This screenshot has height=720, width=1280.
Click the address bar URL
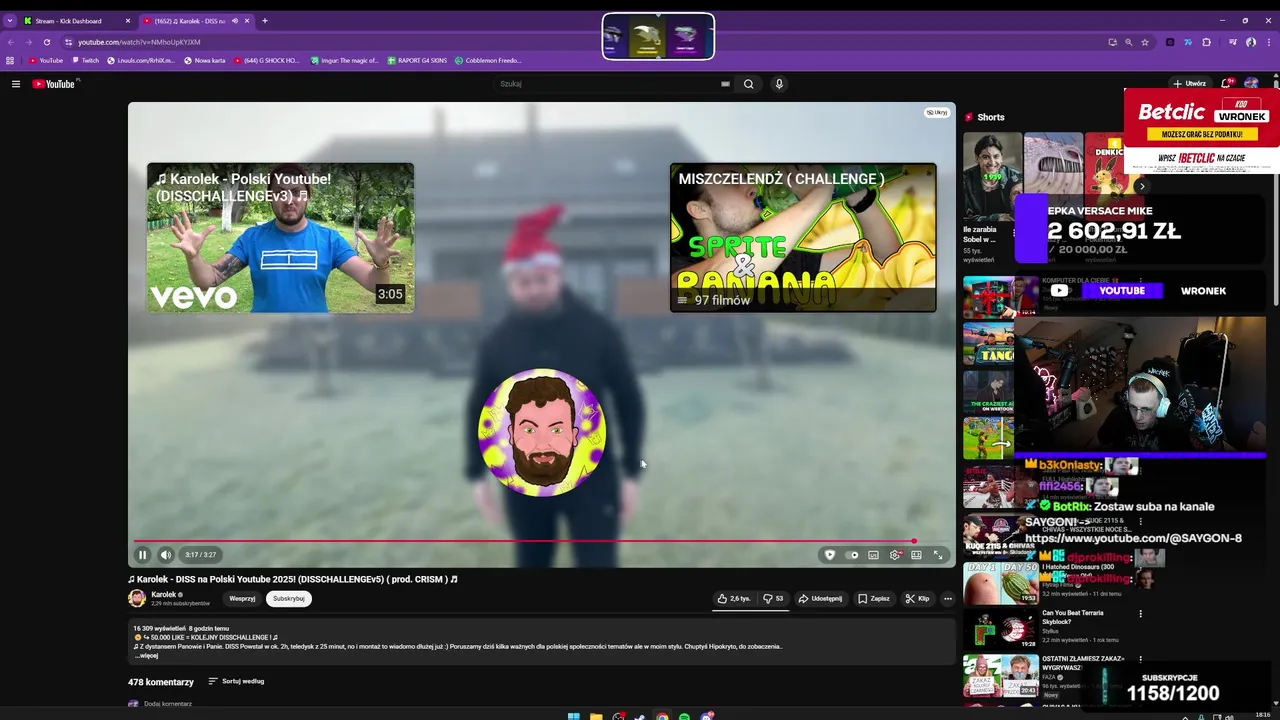140,42
